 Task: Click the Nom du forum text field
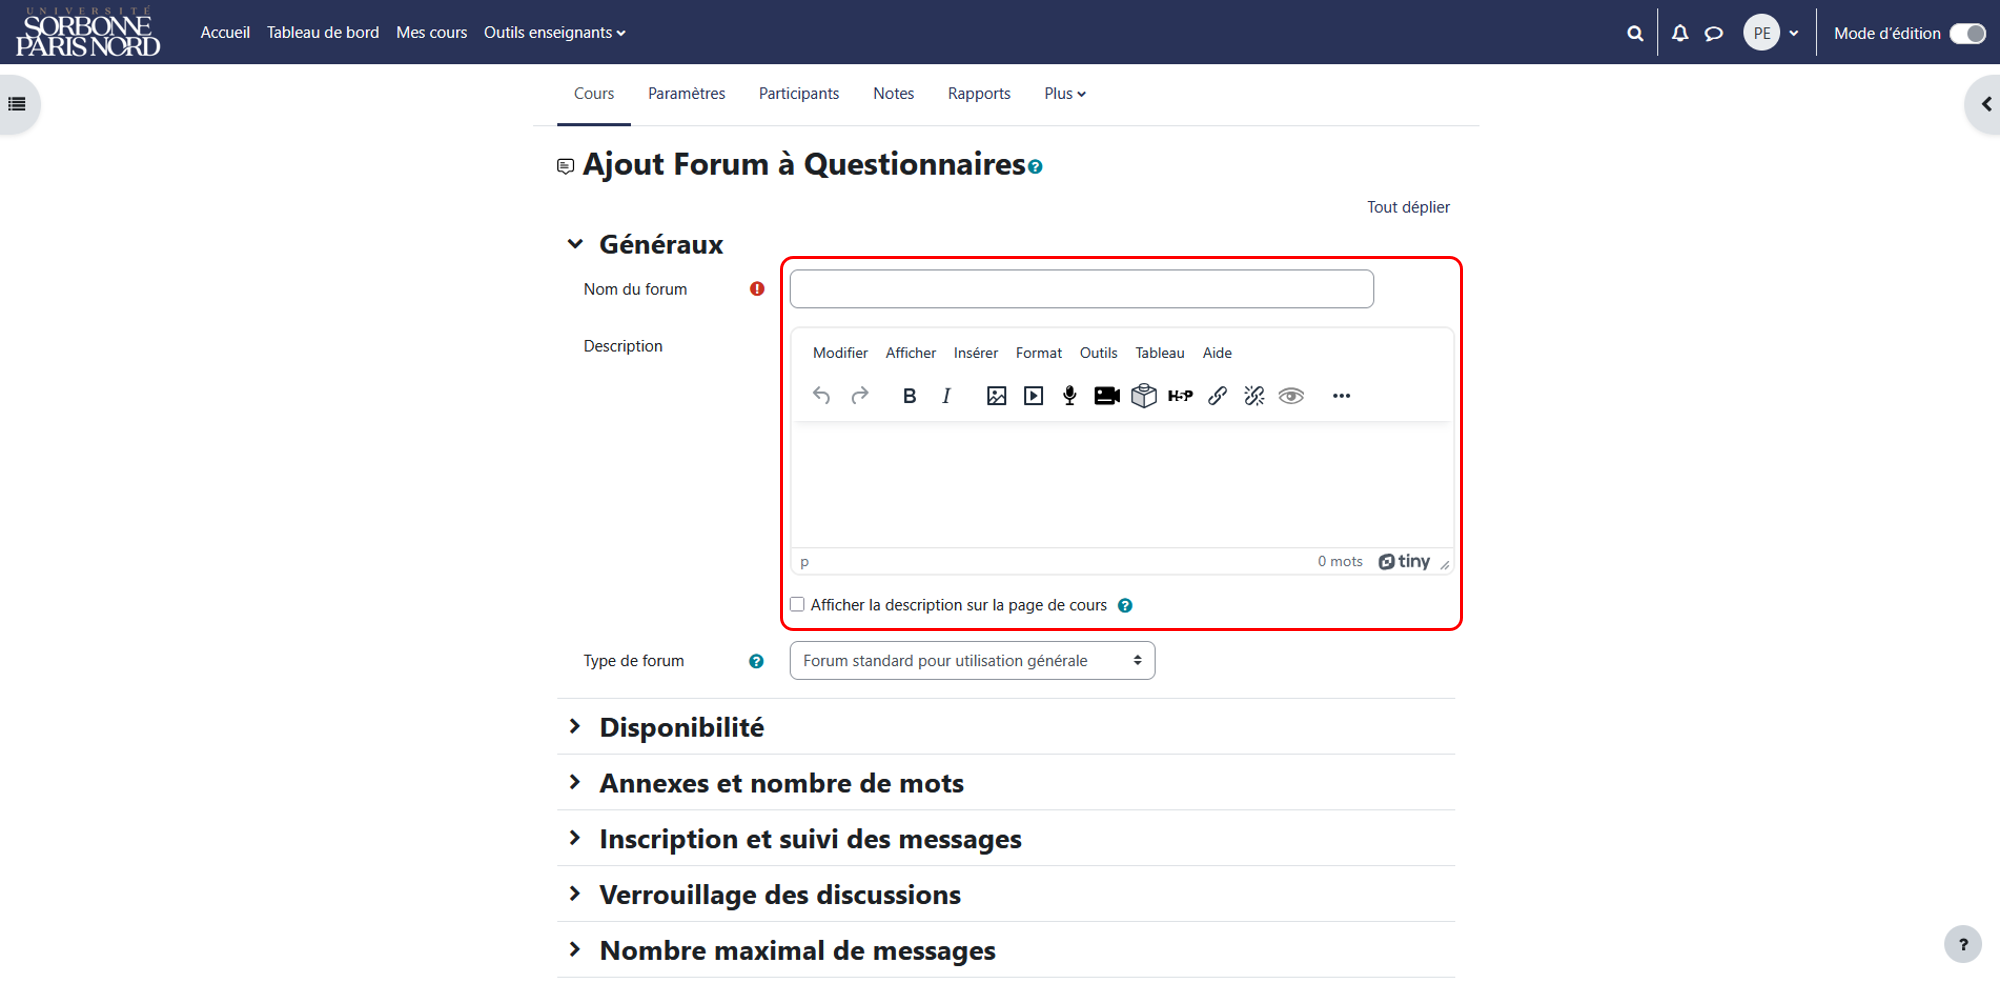(x=1081, y=289)
